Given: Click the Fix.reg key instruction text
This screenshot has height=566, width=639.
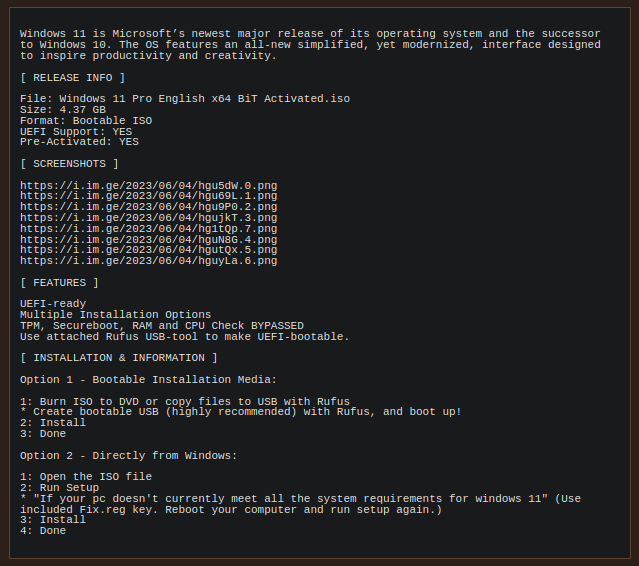Looking at the screenshot, I should [x=300, y=504].
